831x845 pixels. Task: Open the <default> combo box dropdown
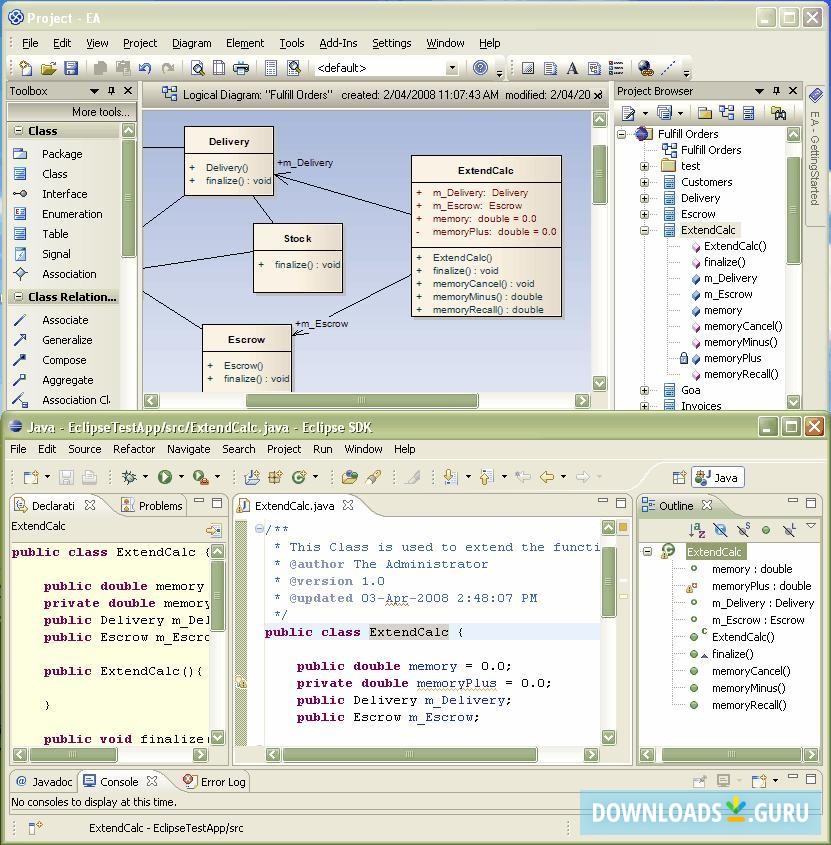[452, 68]
